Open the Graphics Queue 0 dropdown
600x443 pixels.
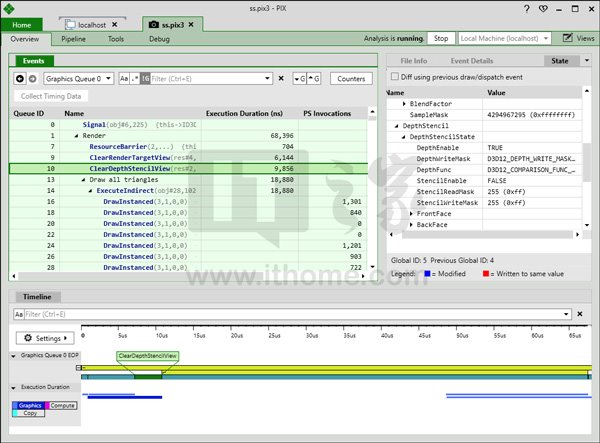pyautogui.click(x=79, y=78)
